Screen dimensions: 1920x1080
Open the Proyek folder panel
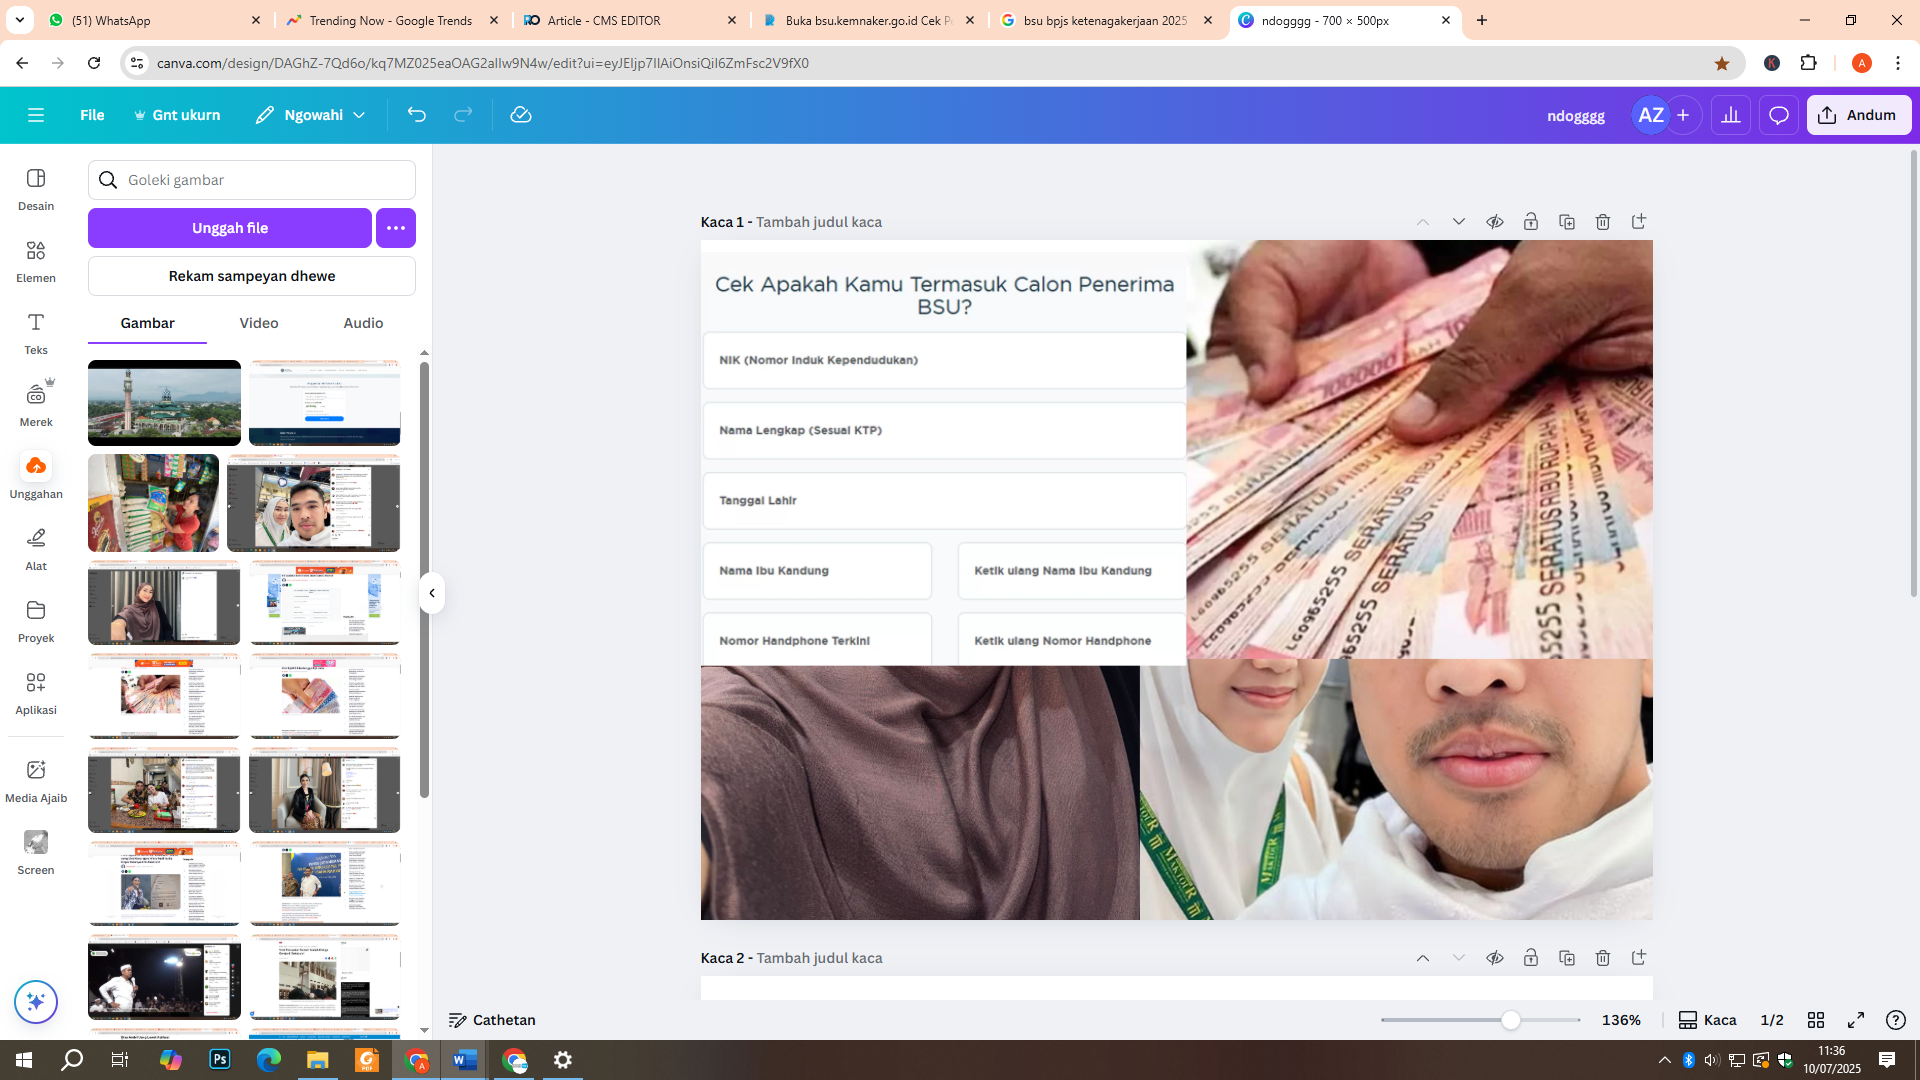pyautogui.click(x=36, y=621)
